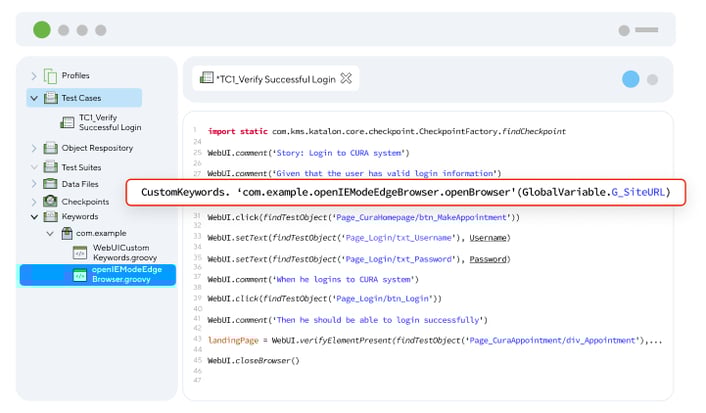706x413 pixels.
Task: Expand the Checkpoints node
Action: point(34,201)
